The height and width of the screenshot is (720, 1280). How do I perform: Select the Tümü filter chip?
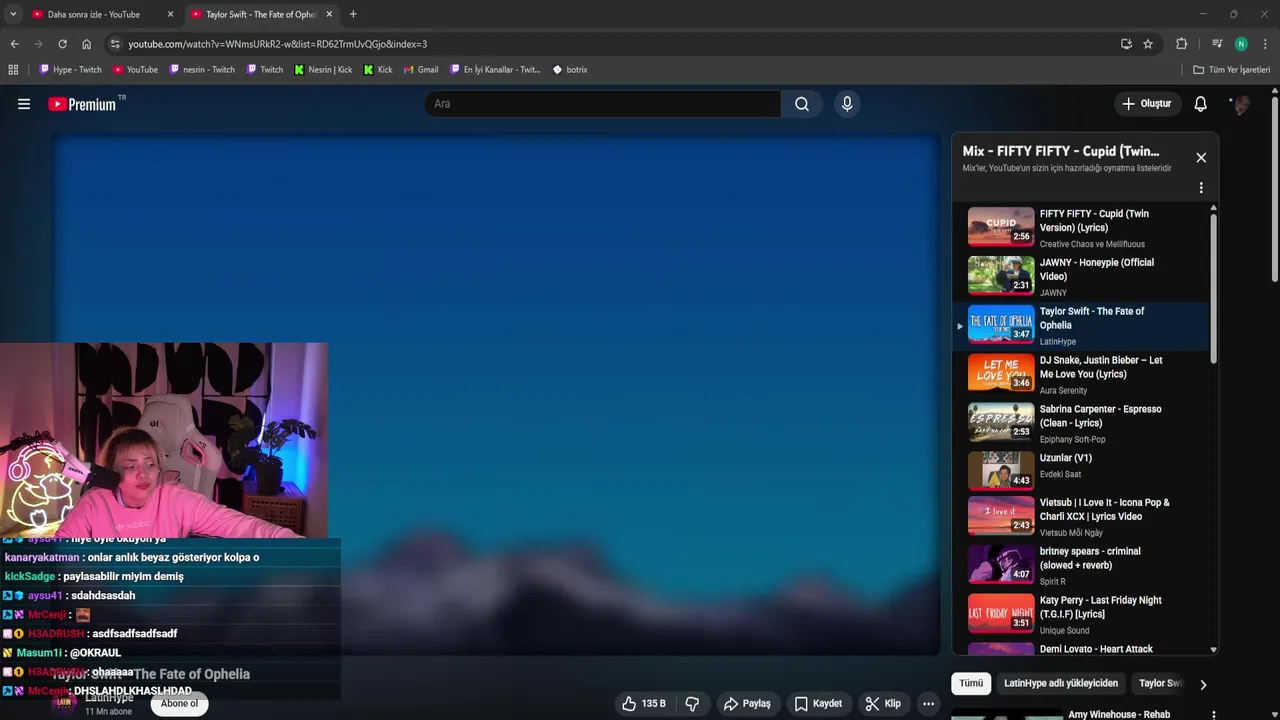pyautogui.click(x=971, y=684)
